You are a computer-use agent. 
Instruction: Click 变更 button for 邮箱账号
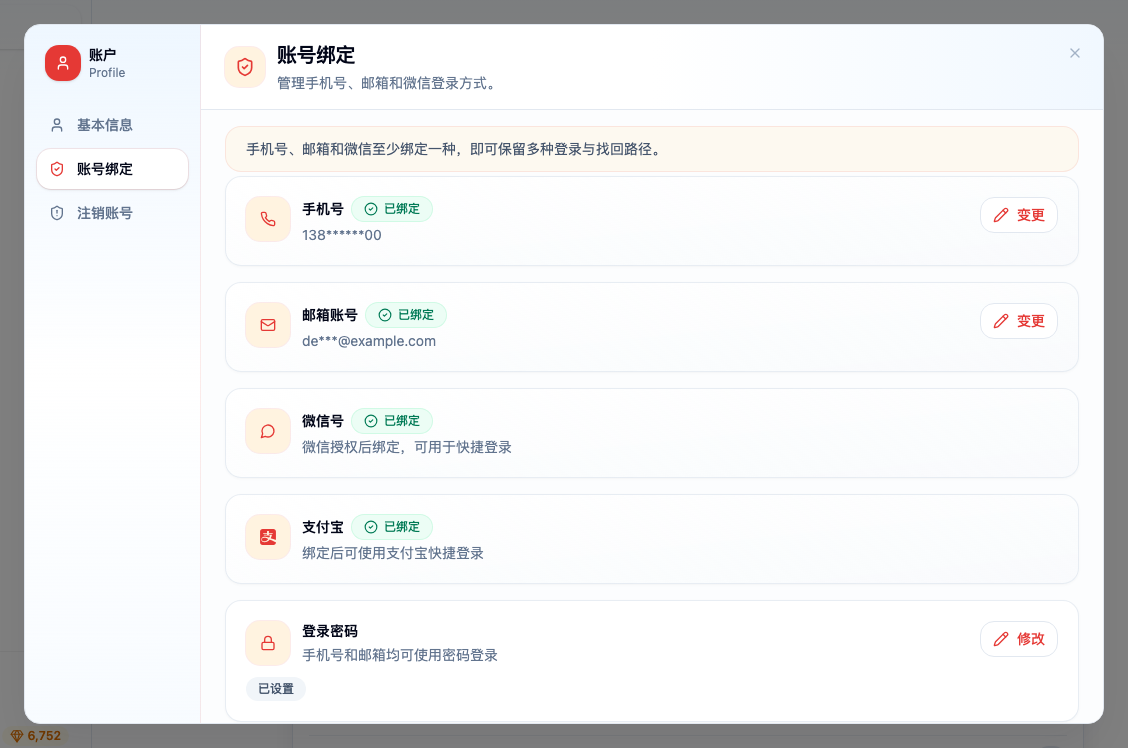(1019, 321)
